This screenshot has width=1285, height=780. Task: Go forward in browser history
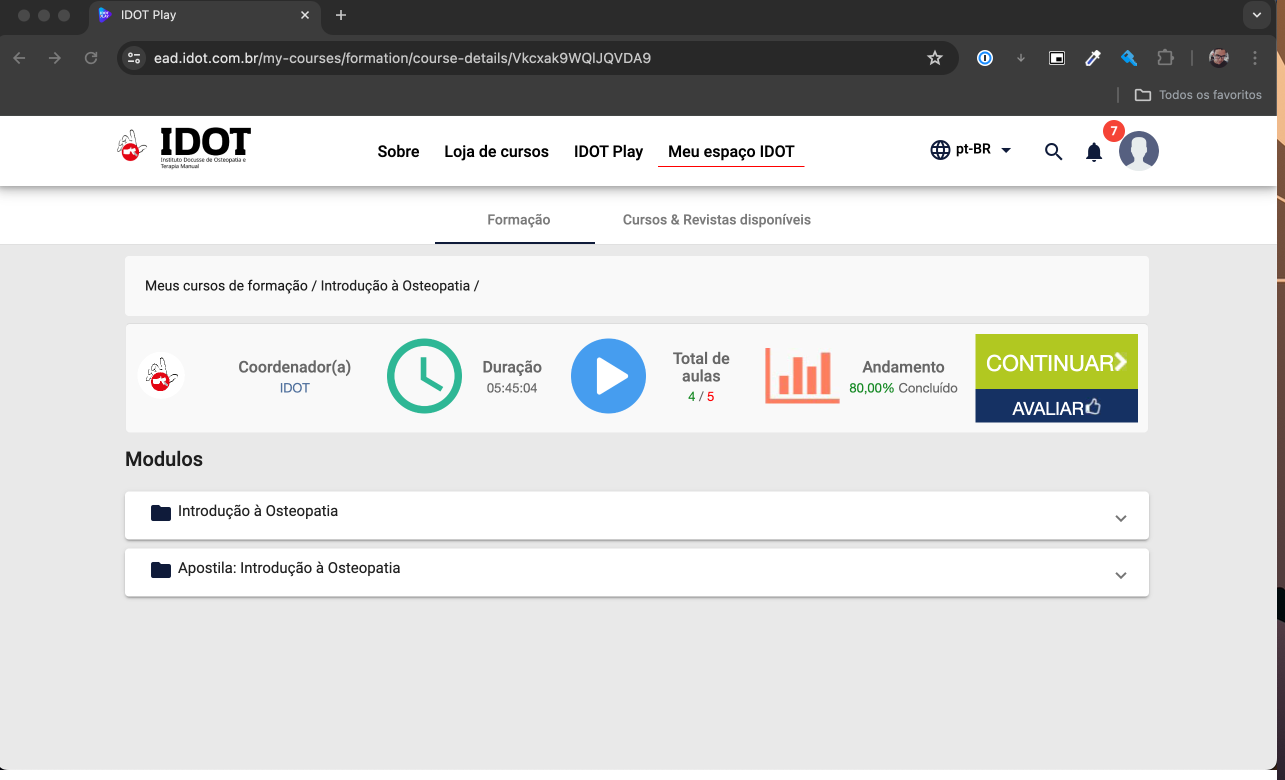coord(55,58)
